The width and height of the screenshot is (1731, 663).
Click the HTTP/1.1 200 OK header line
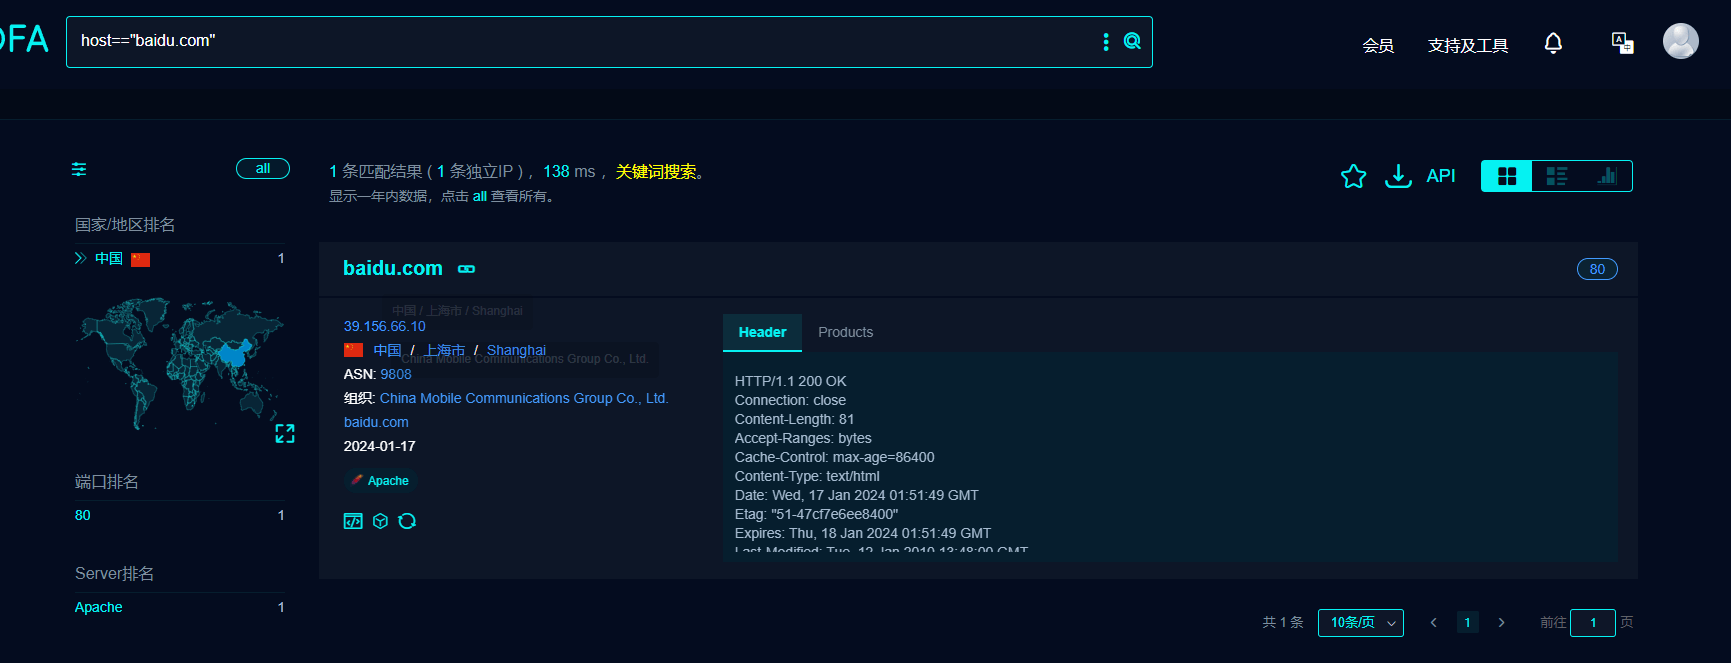coord(790,381)
